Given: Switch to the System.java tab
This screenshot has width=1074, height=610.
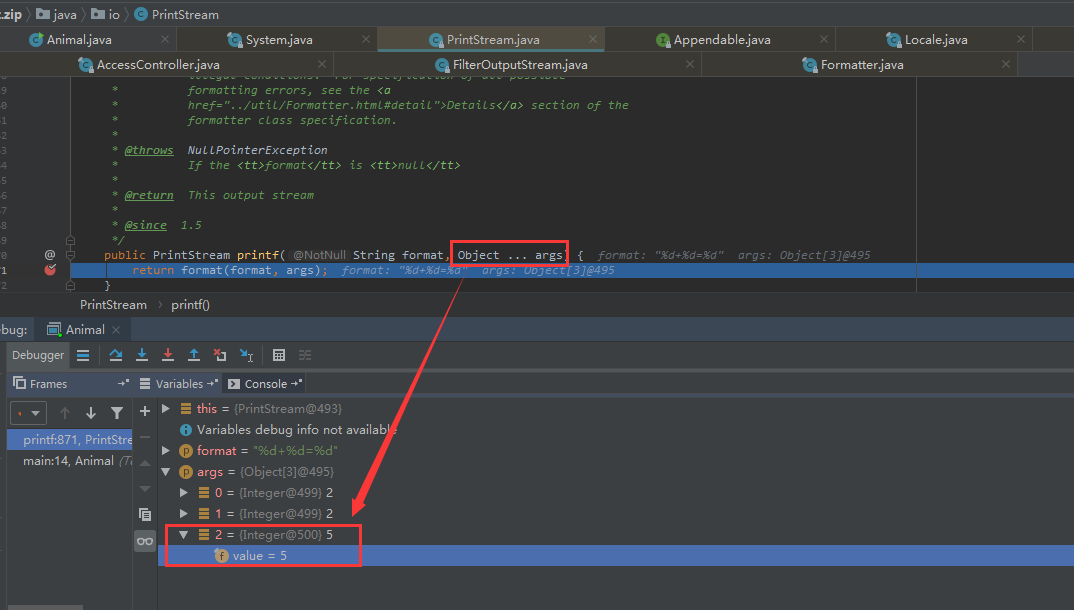Looking at the screenshot, I should pos(279,40).
